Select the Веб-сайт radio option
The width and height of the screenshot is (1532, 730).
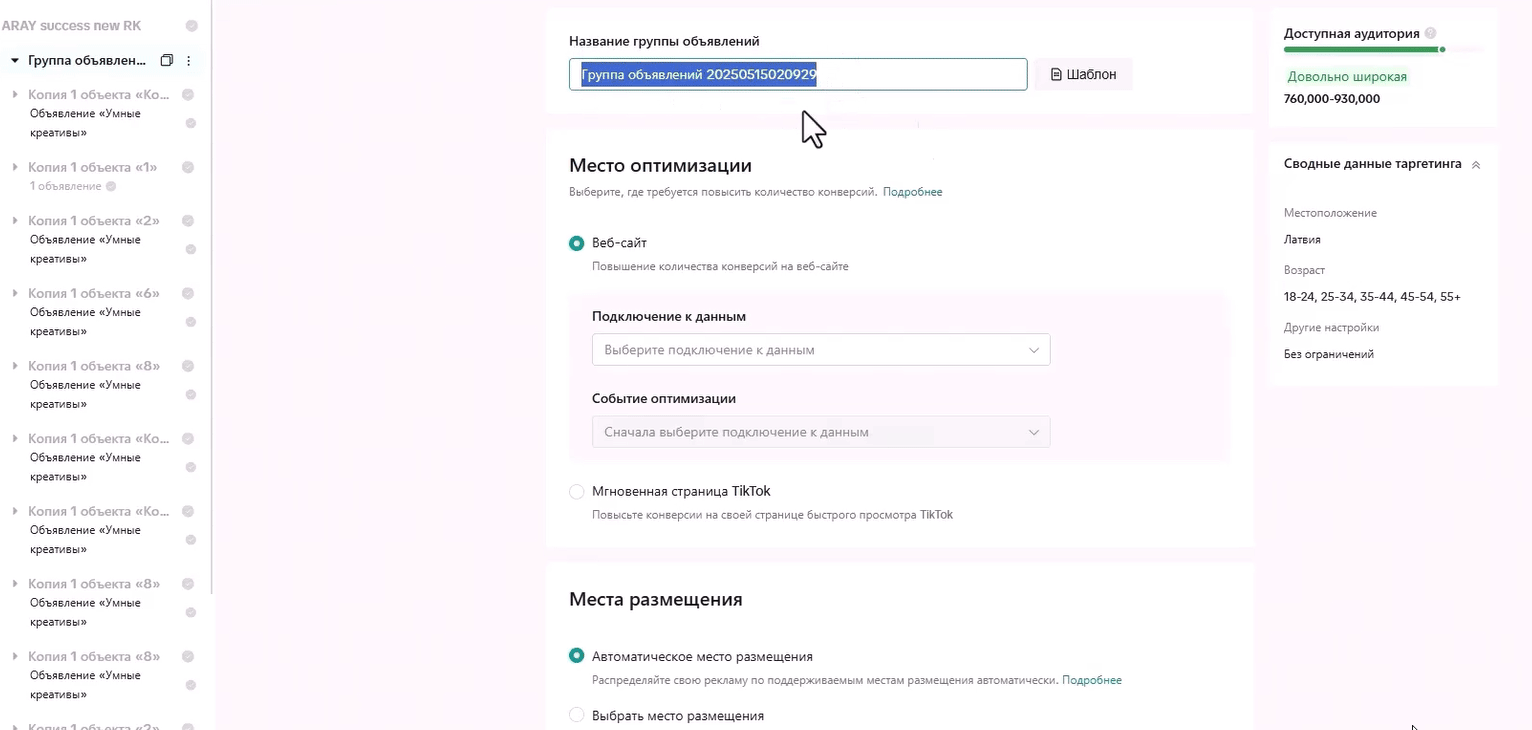[576, 243]
